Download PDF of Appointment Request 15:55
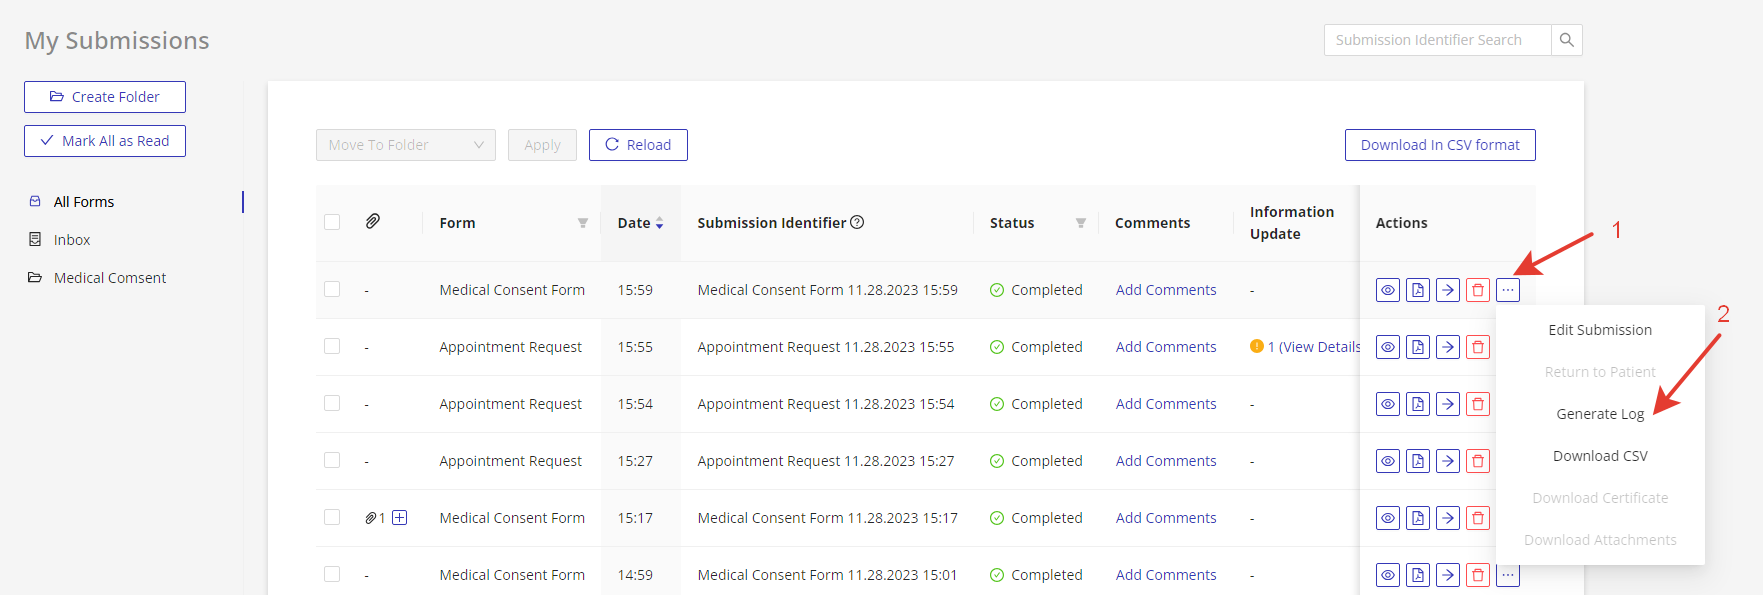This screenshot has width=1763, height=595. 1417,347
